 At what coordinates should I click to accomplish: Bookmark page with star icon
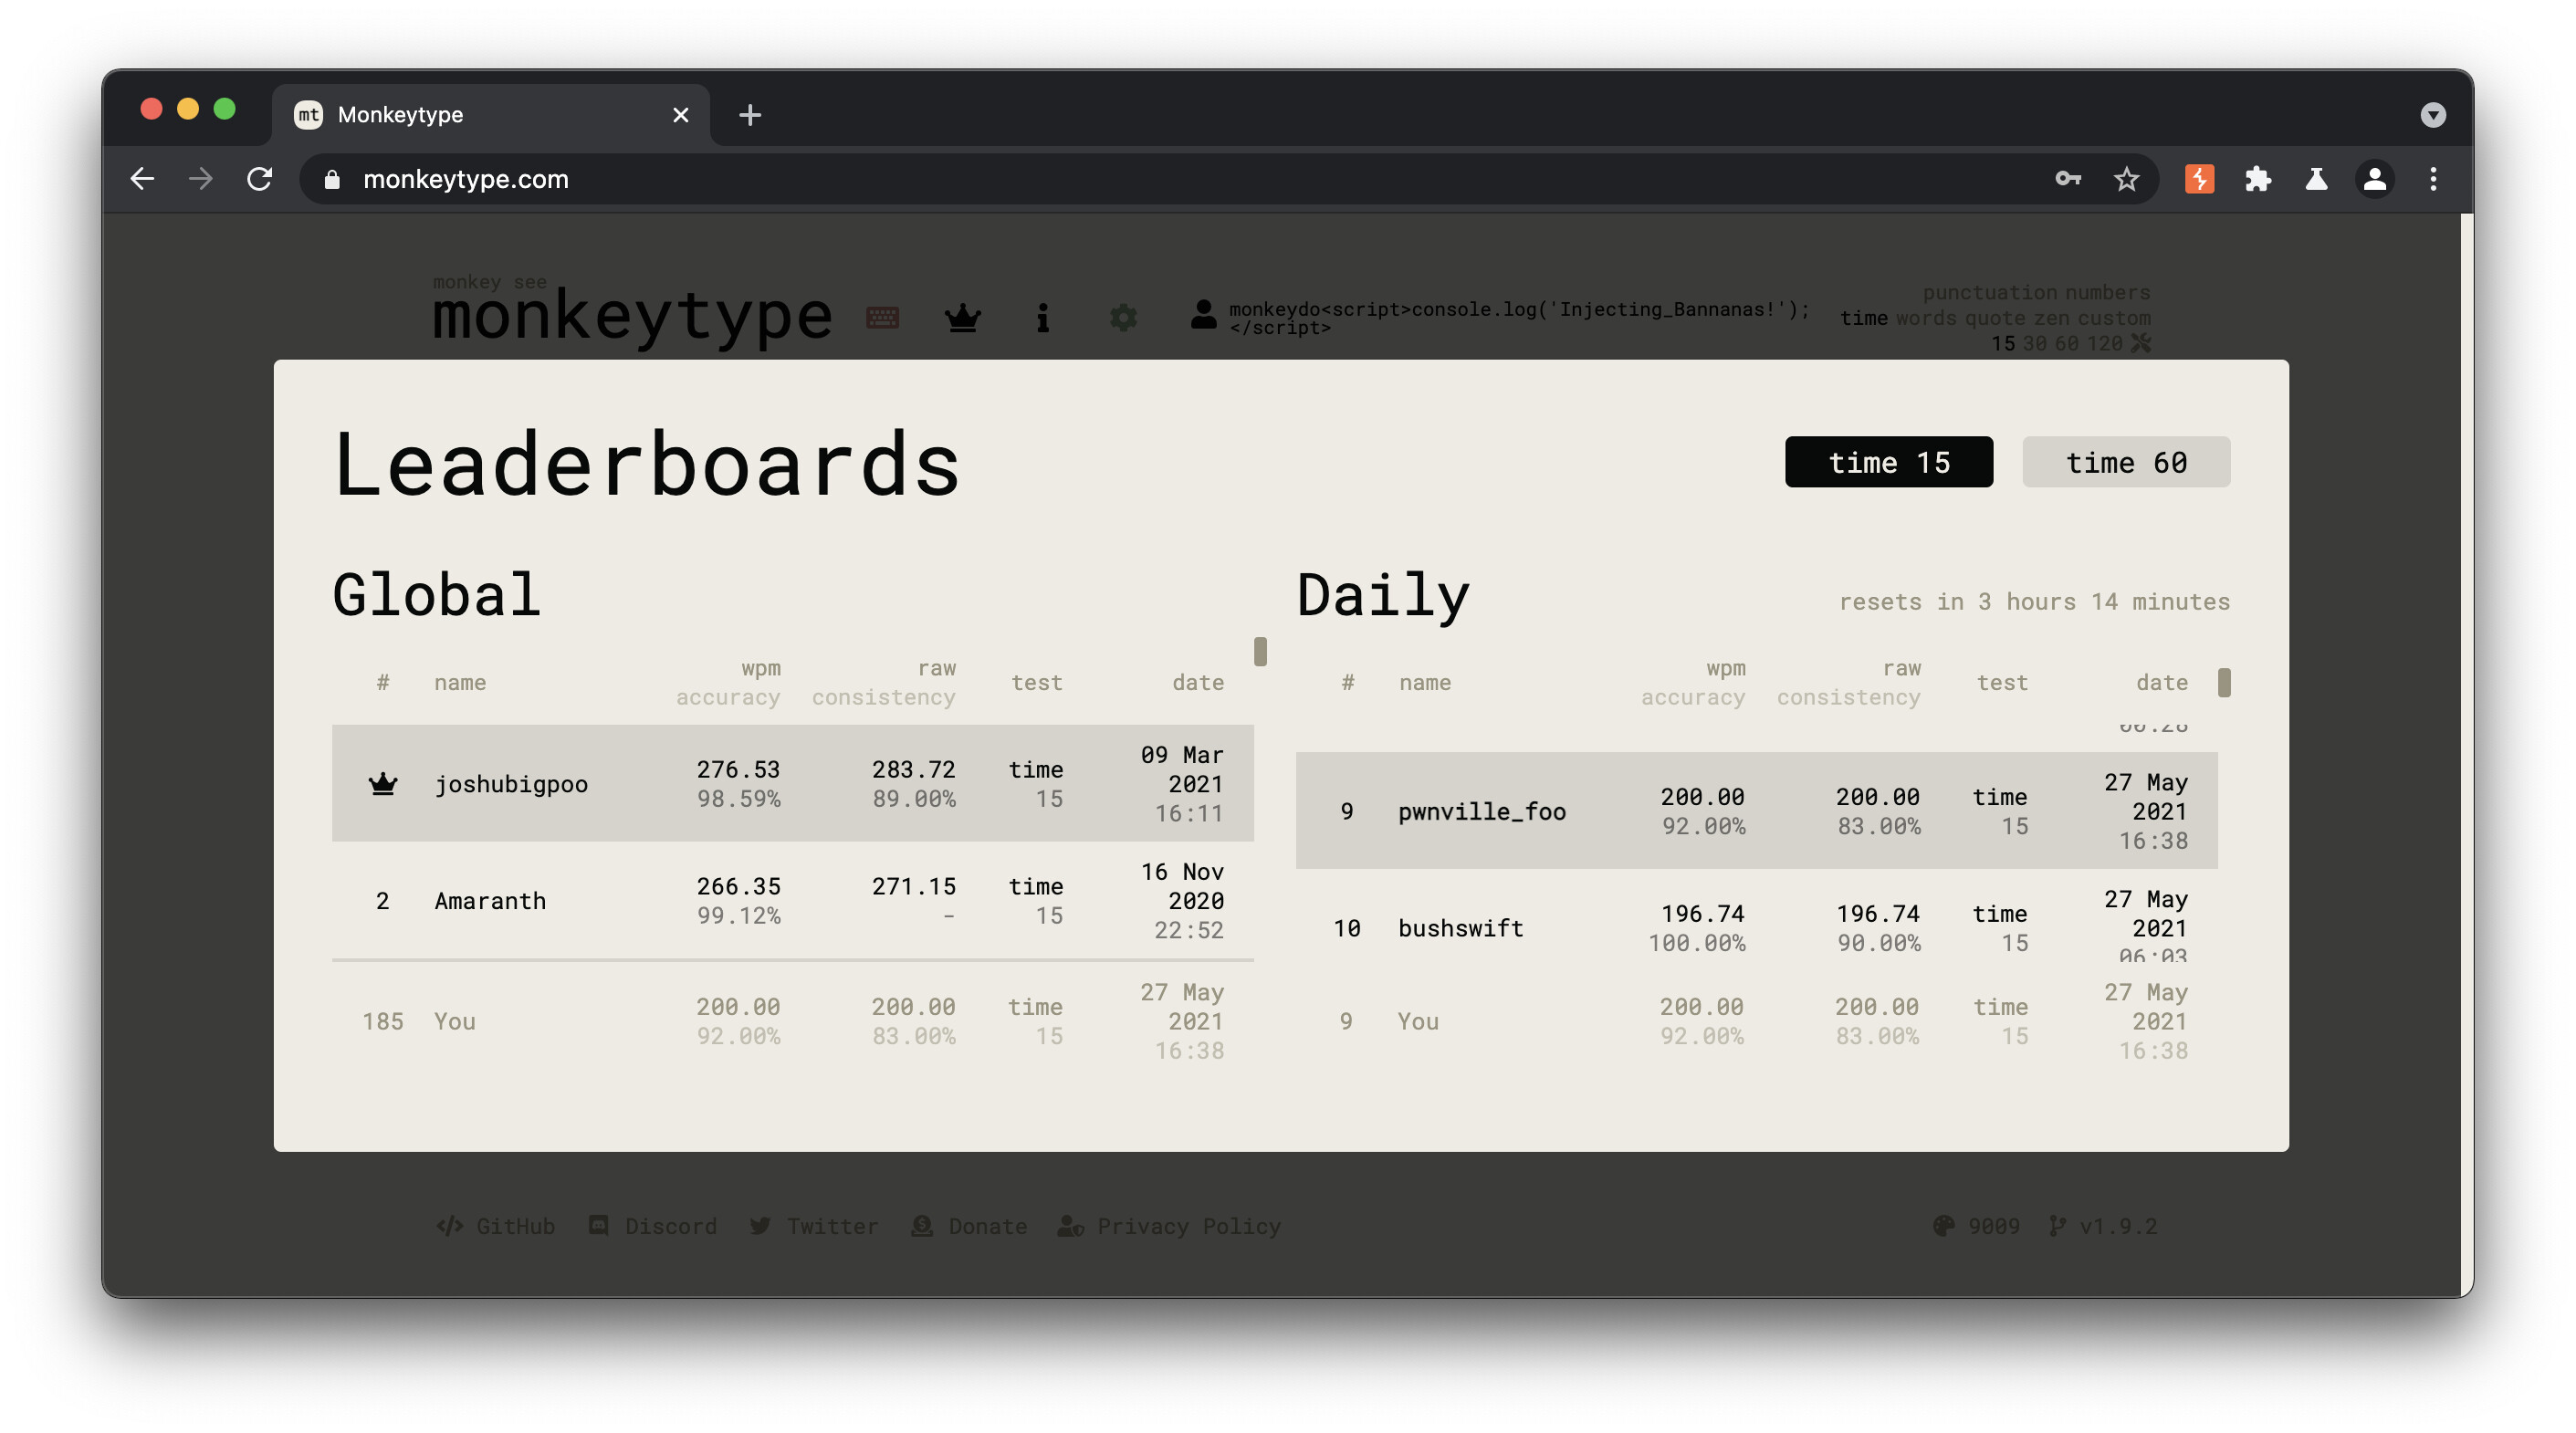coord(2126,179)
